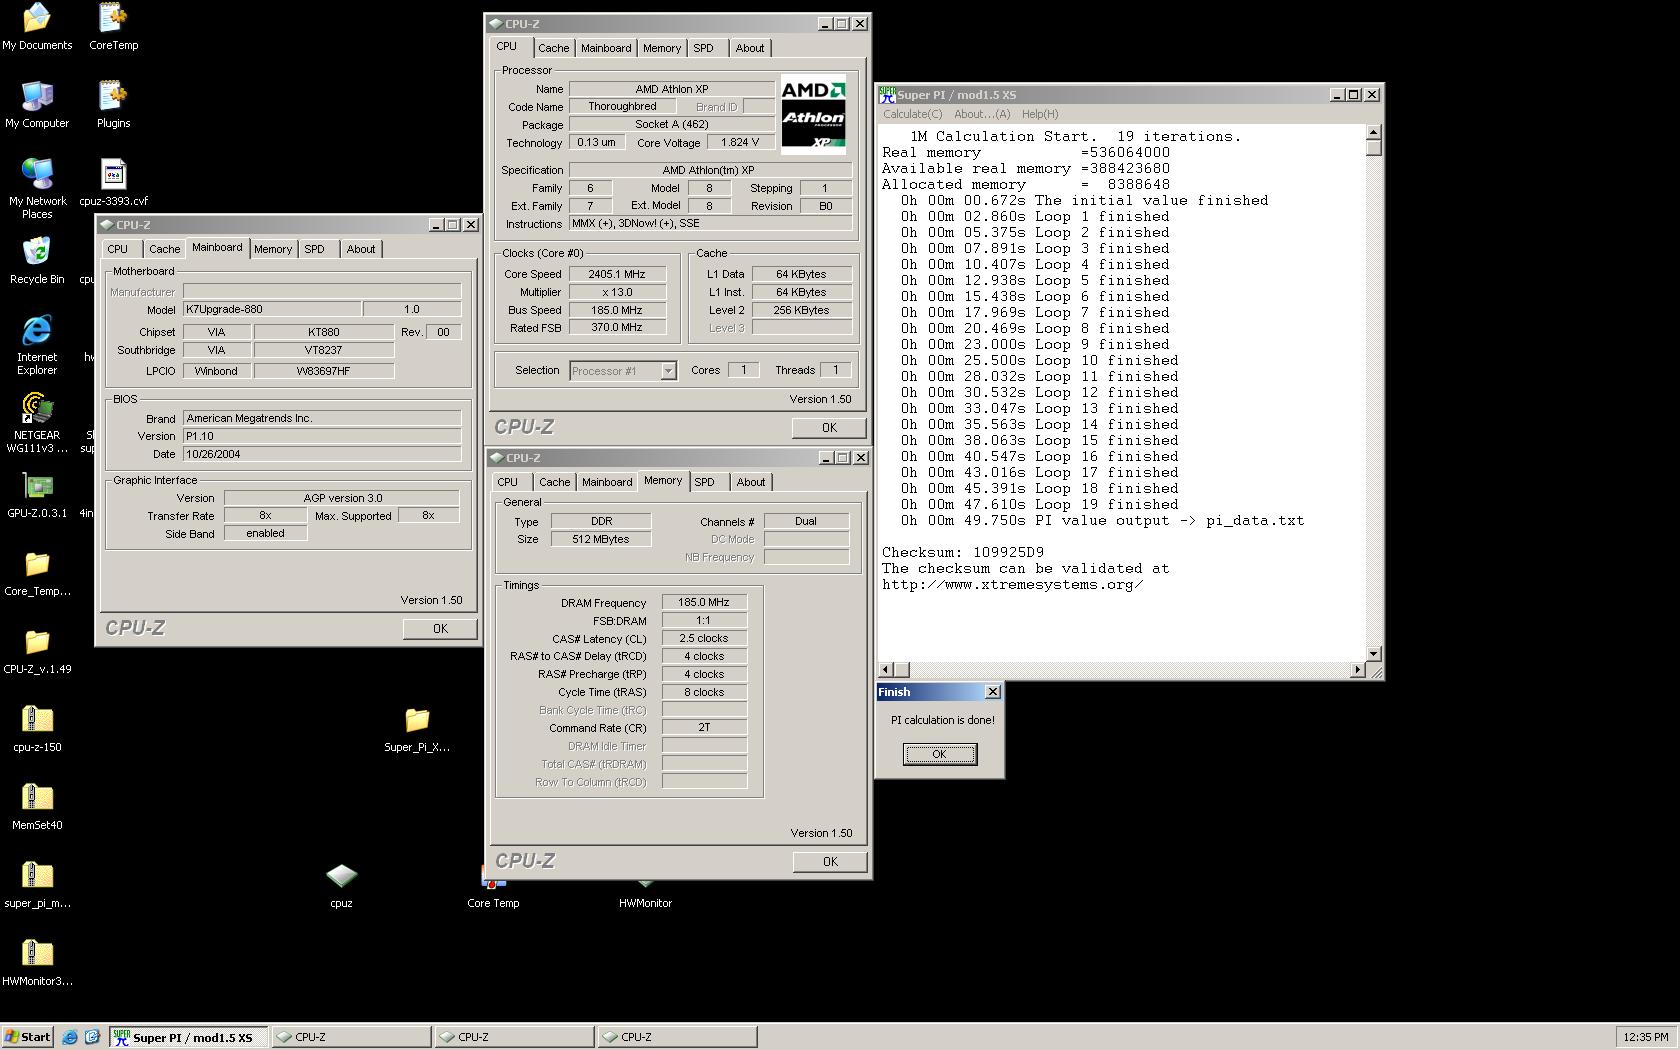Click Super PI horizontal scrollbar left arrow

click(885, 669)
